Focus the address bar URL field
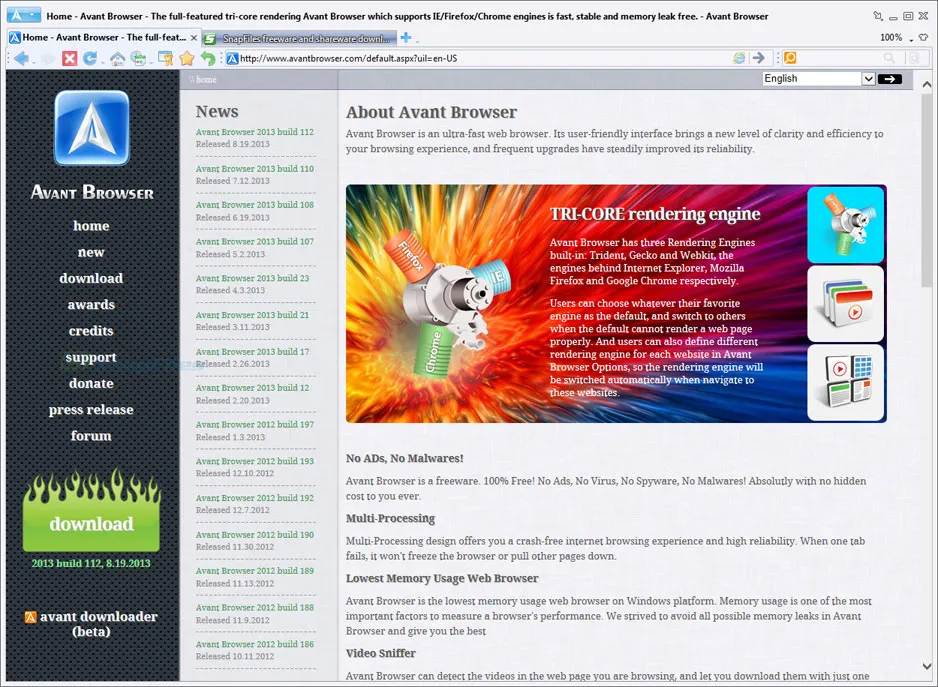This screenshot has height=687, width=938. point(485,58)
